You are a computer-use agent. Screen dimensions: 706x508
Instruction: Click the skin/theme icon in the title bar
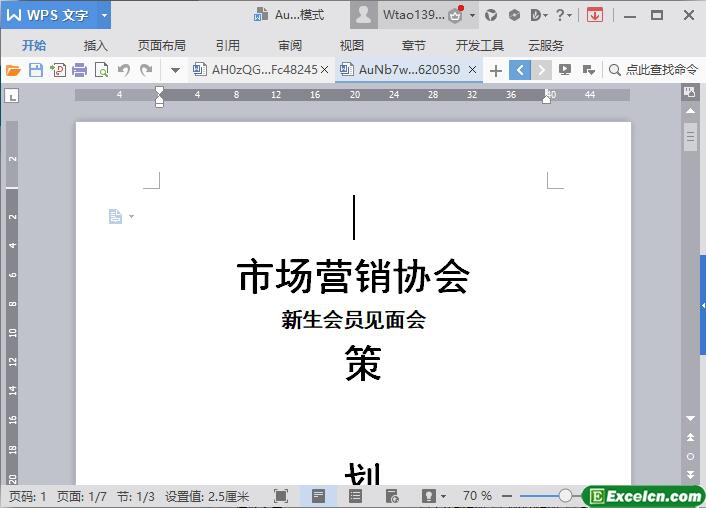tap(491, 15)
